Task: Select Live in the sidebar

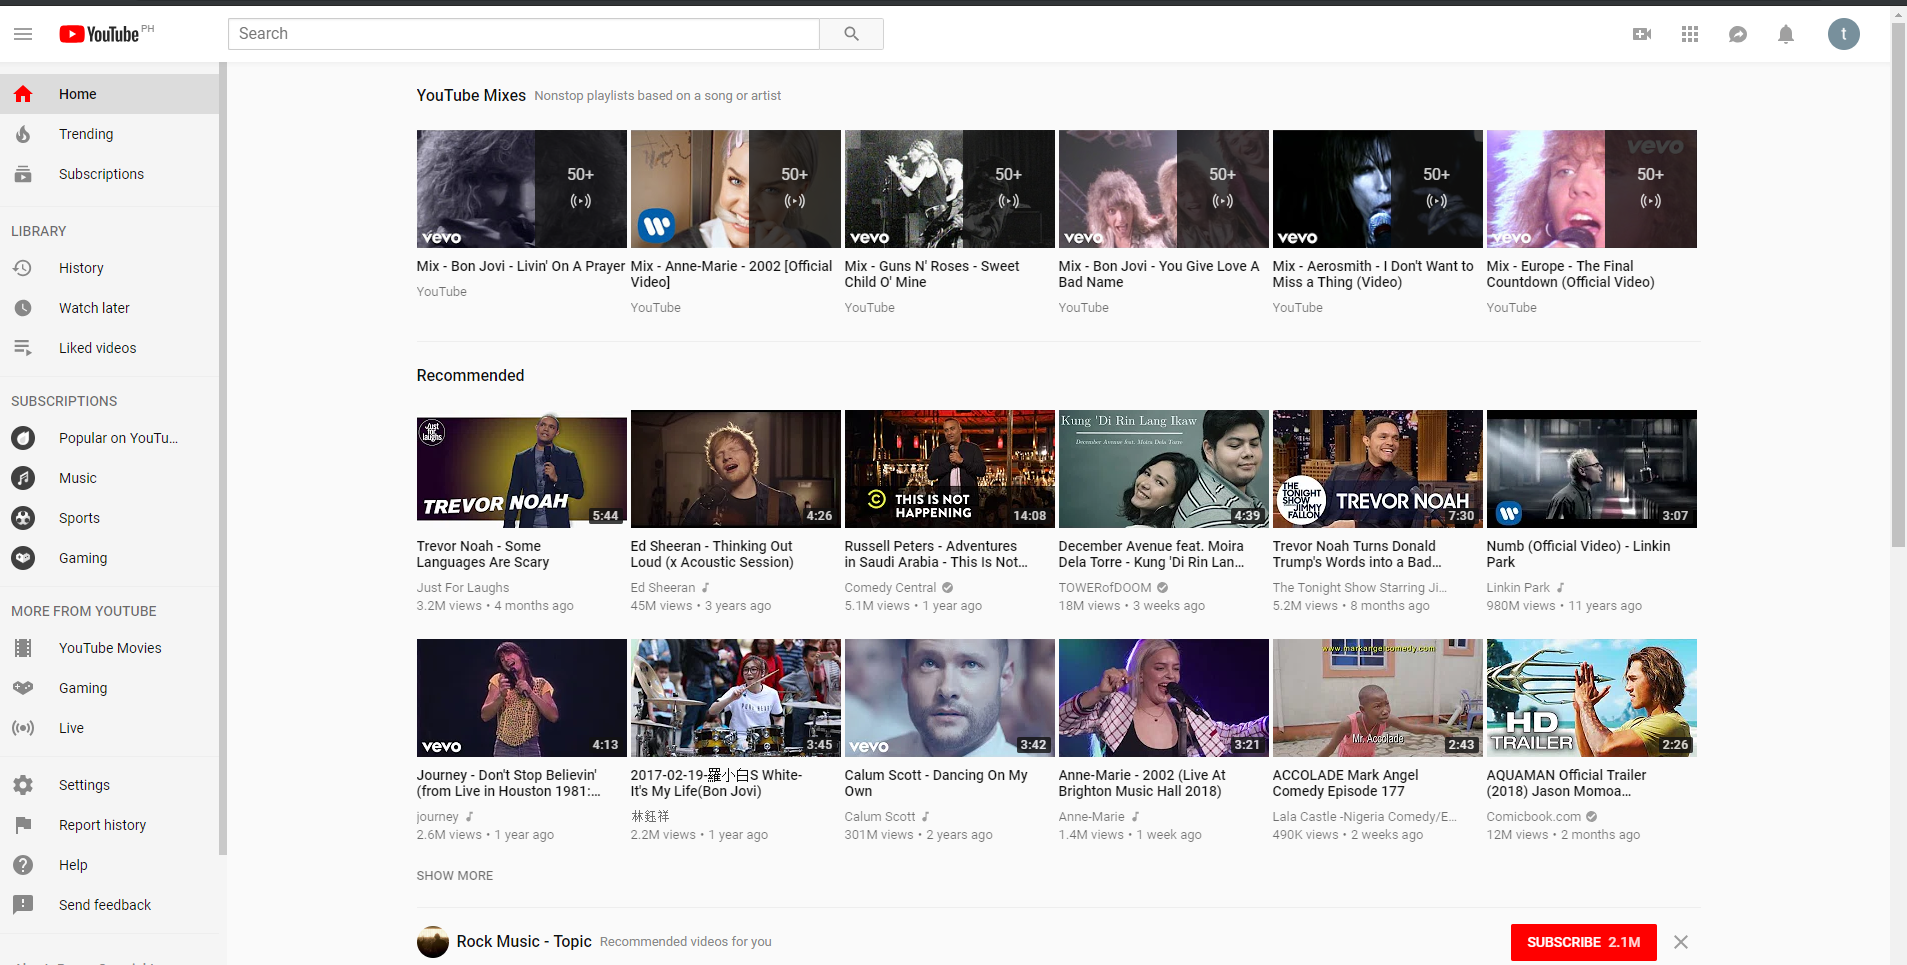Action: tap(109, 728)
